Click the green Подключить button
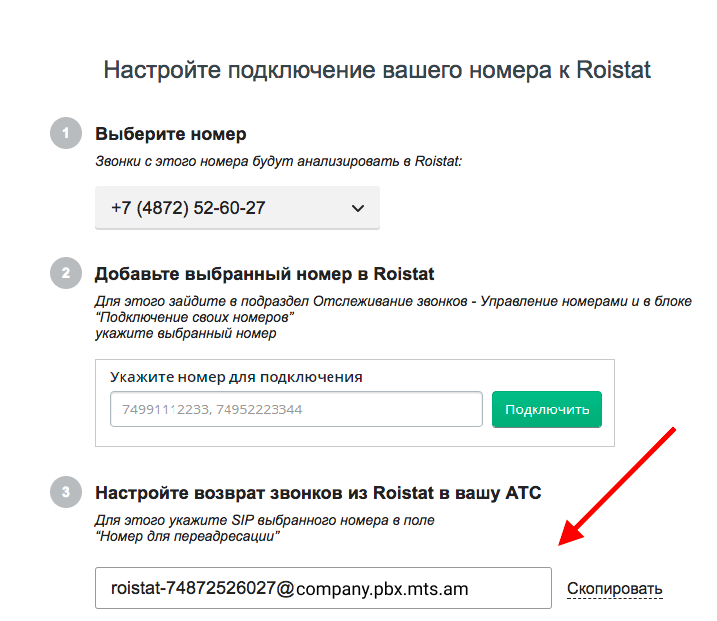 [546, 409]
